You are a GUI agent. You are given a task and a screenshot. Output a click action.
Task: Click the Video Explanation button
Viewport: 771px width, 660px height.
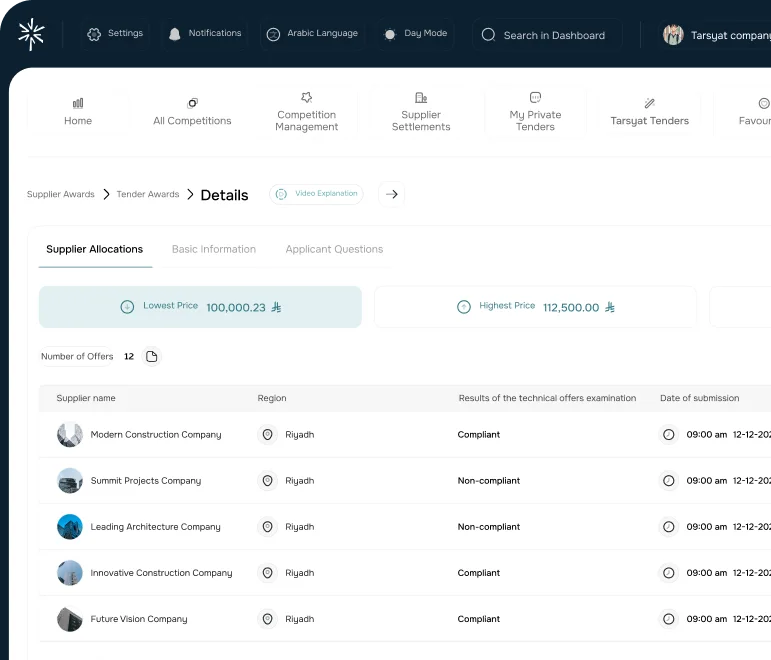pos(316,194)
